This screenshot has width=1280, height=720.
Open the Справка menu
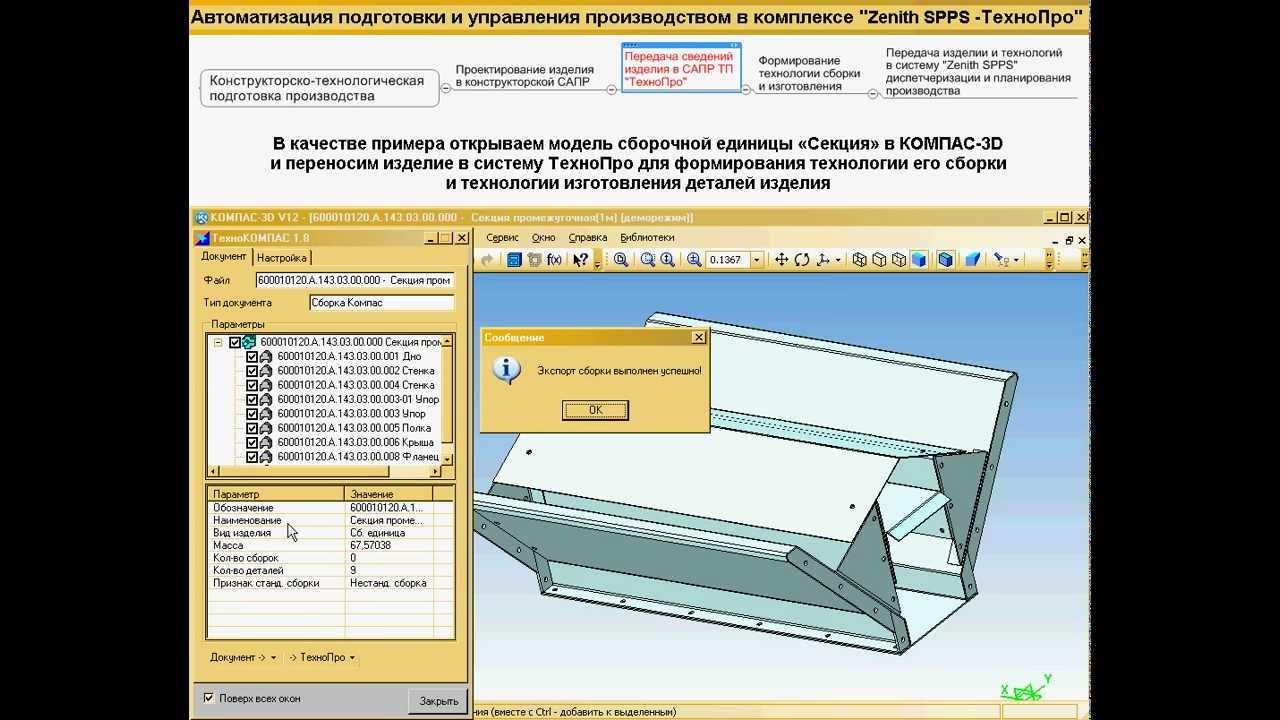click(x=588, y=237)
